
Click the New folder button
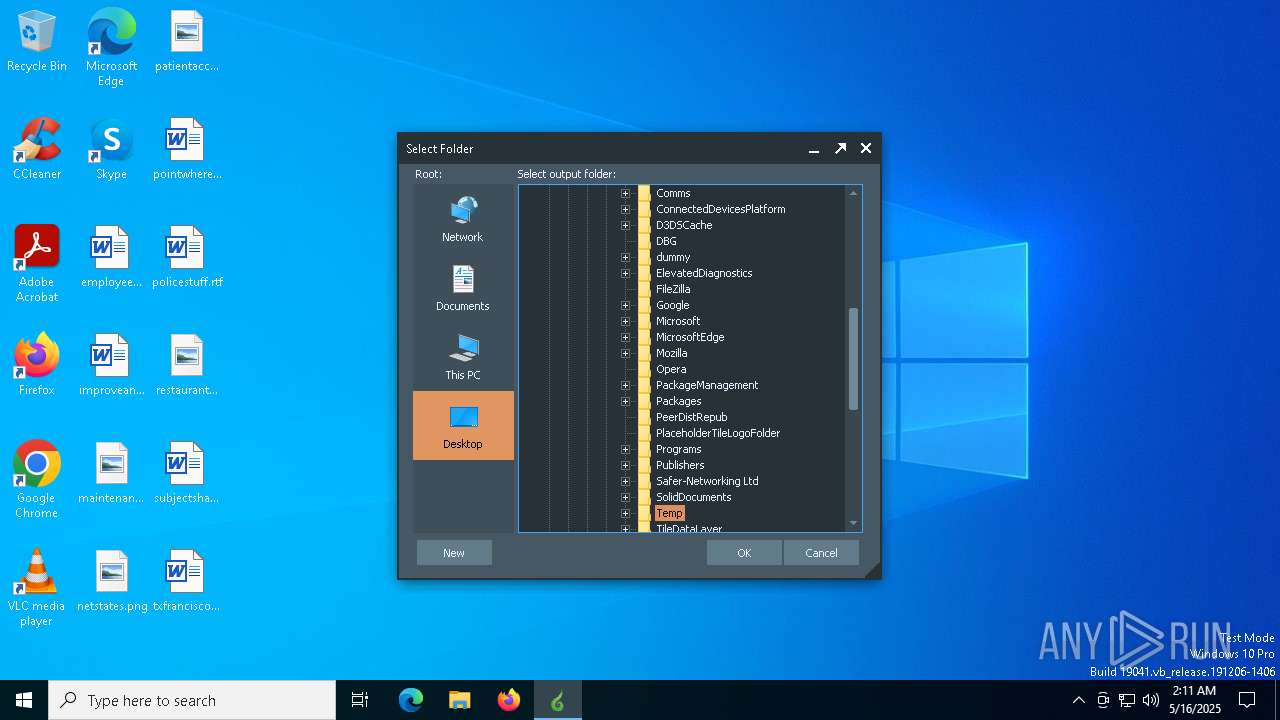click(454, 553)
